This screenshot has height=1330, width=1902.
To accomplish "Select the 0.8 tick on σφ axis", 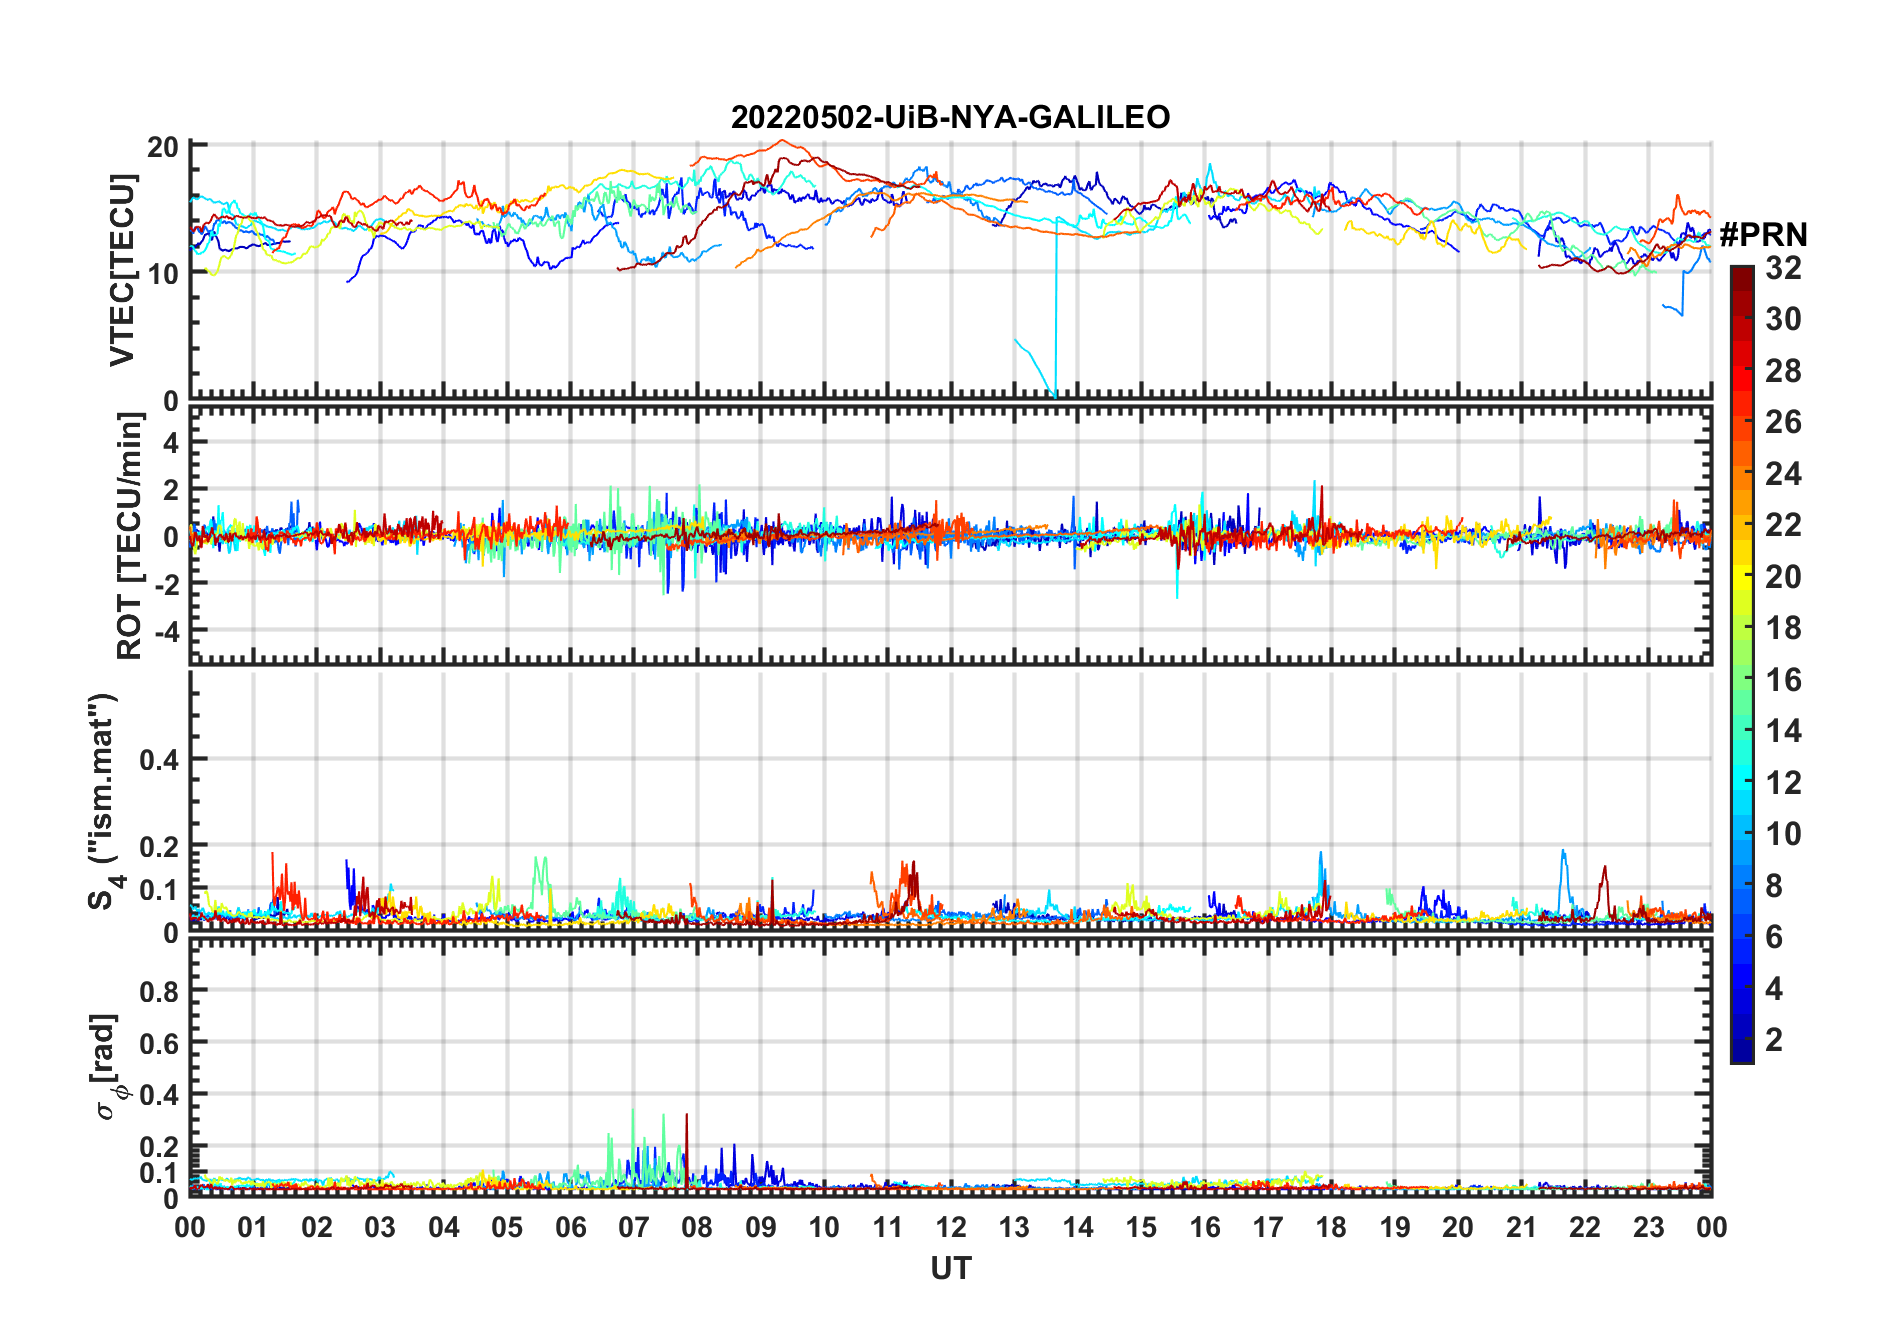I will (159, 991).
